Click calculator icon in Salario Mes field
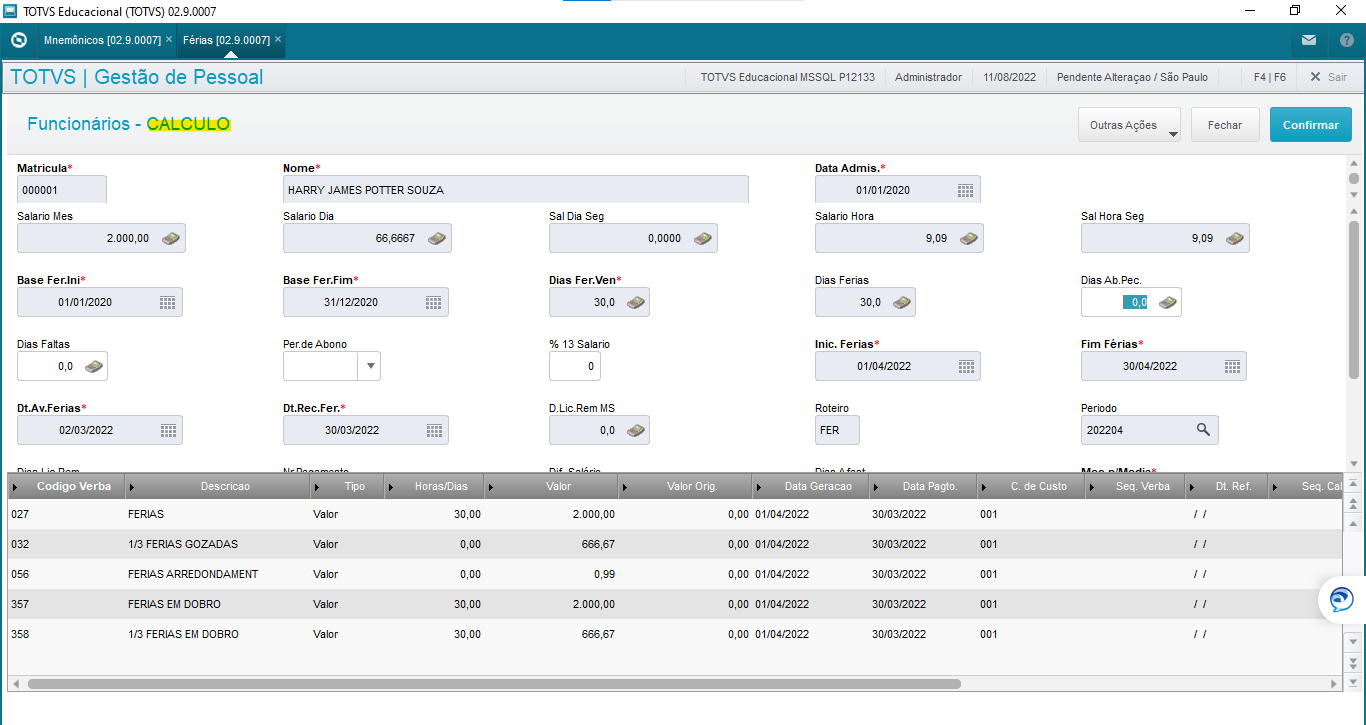The height and width of the screenshot is (725, 1366). (170, 238)
